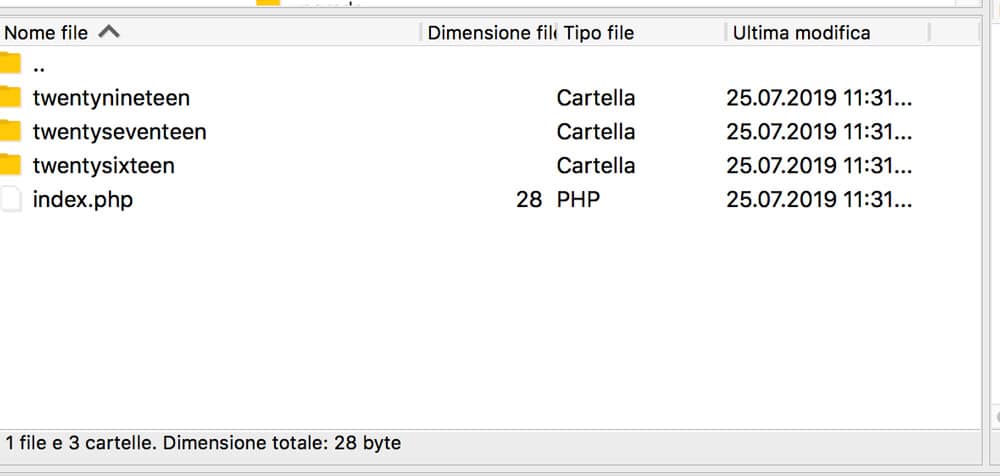Toggle sort arrow beside Nome file
Screen dimensions: 1000x476
(x=109, y=31)
